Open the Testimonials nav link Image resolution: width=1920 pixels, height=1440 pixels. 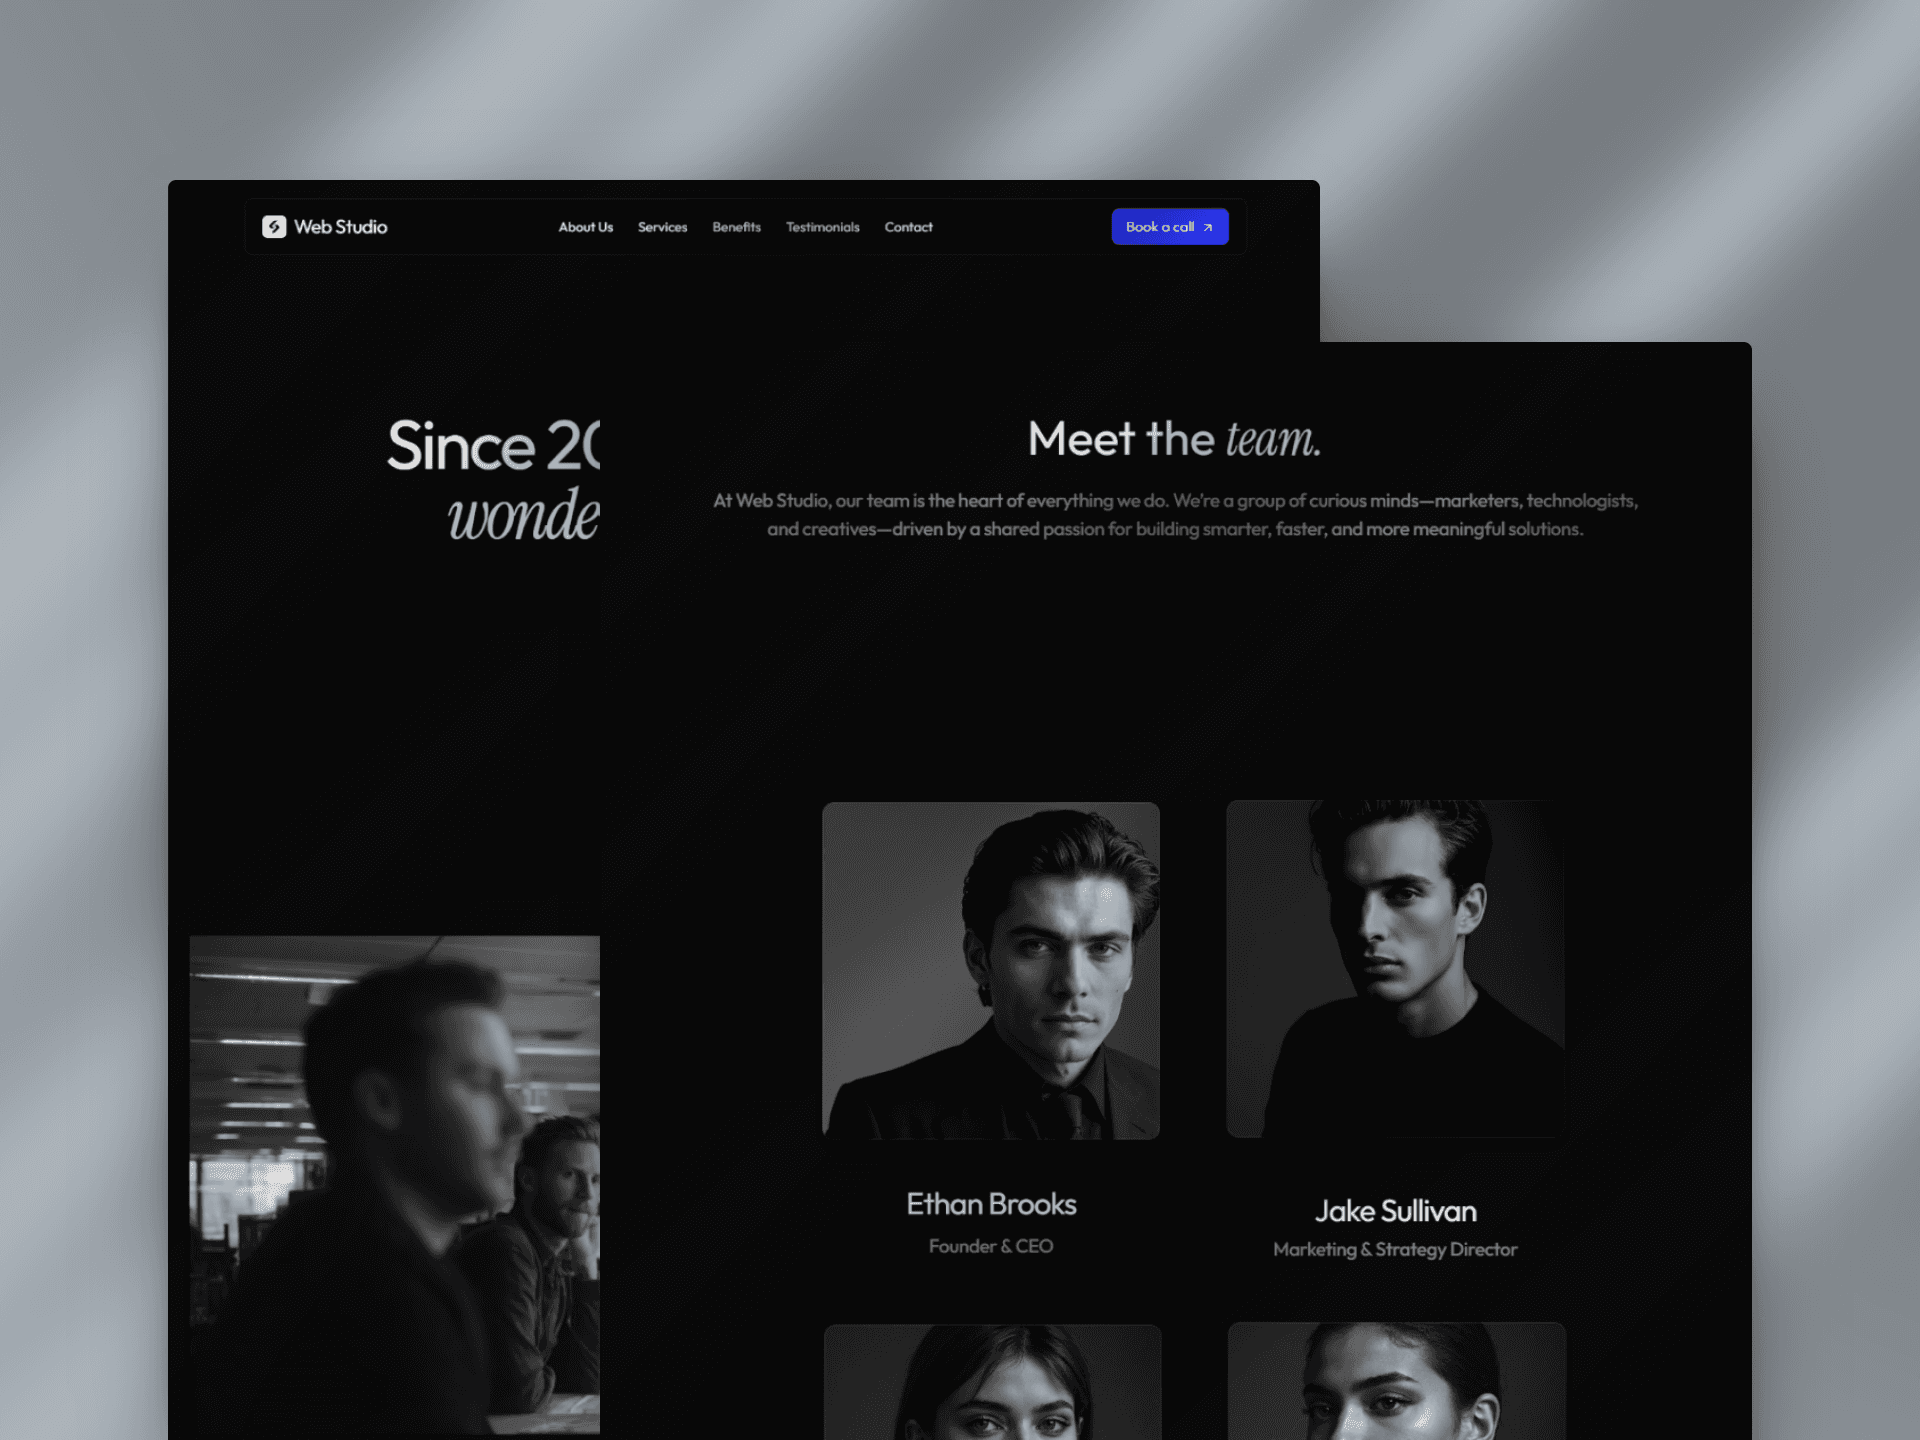coord(823,227)
